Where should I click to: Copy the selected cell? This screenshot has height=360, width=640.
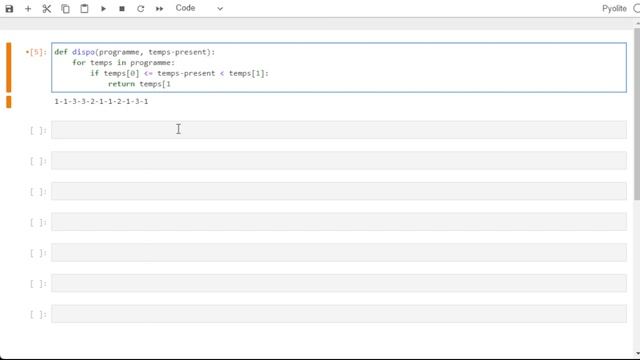pyautogui.click(x=65, y=9)
